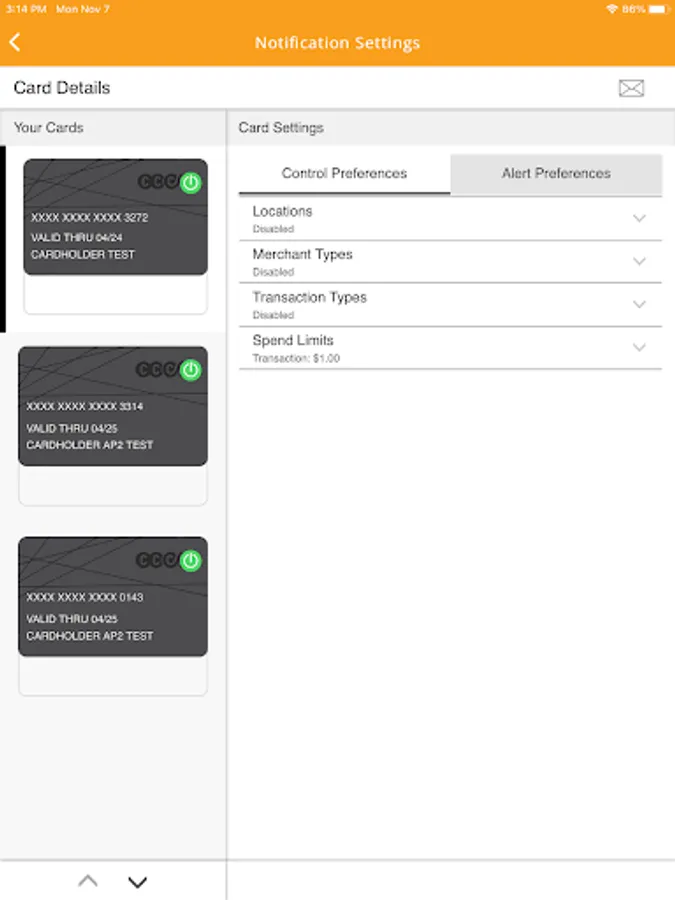Image resolution: width=675 pixels, height=900 pixels.
Task: Toggle power button on card ending 0143
Action: (x=191, y=560)
